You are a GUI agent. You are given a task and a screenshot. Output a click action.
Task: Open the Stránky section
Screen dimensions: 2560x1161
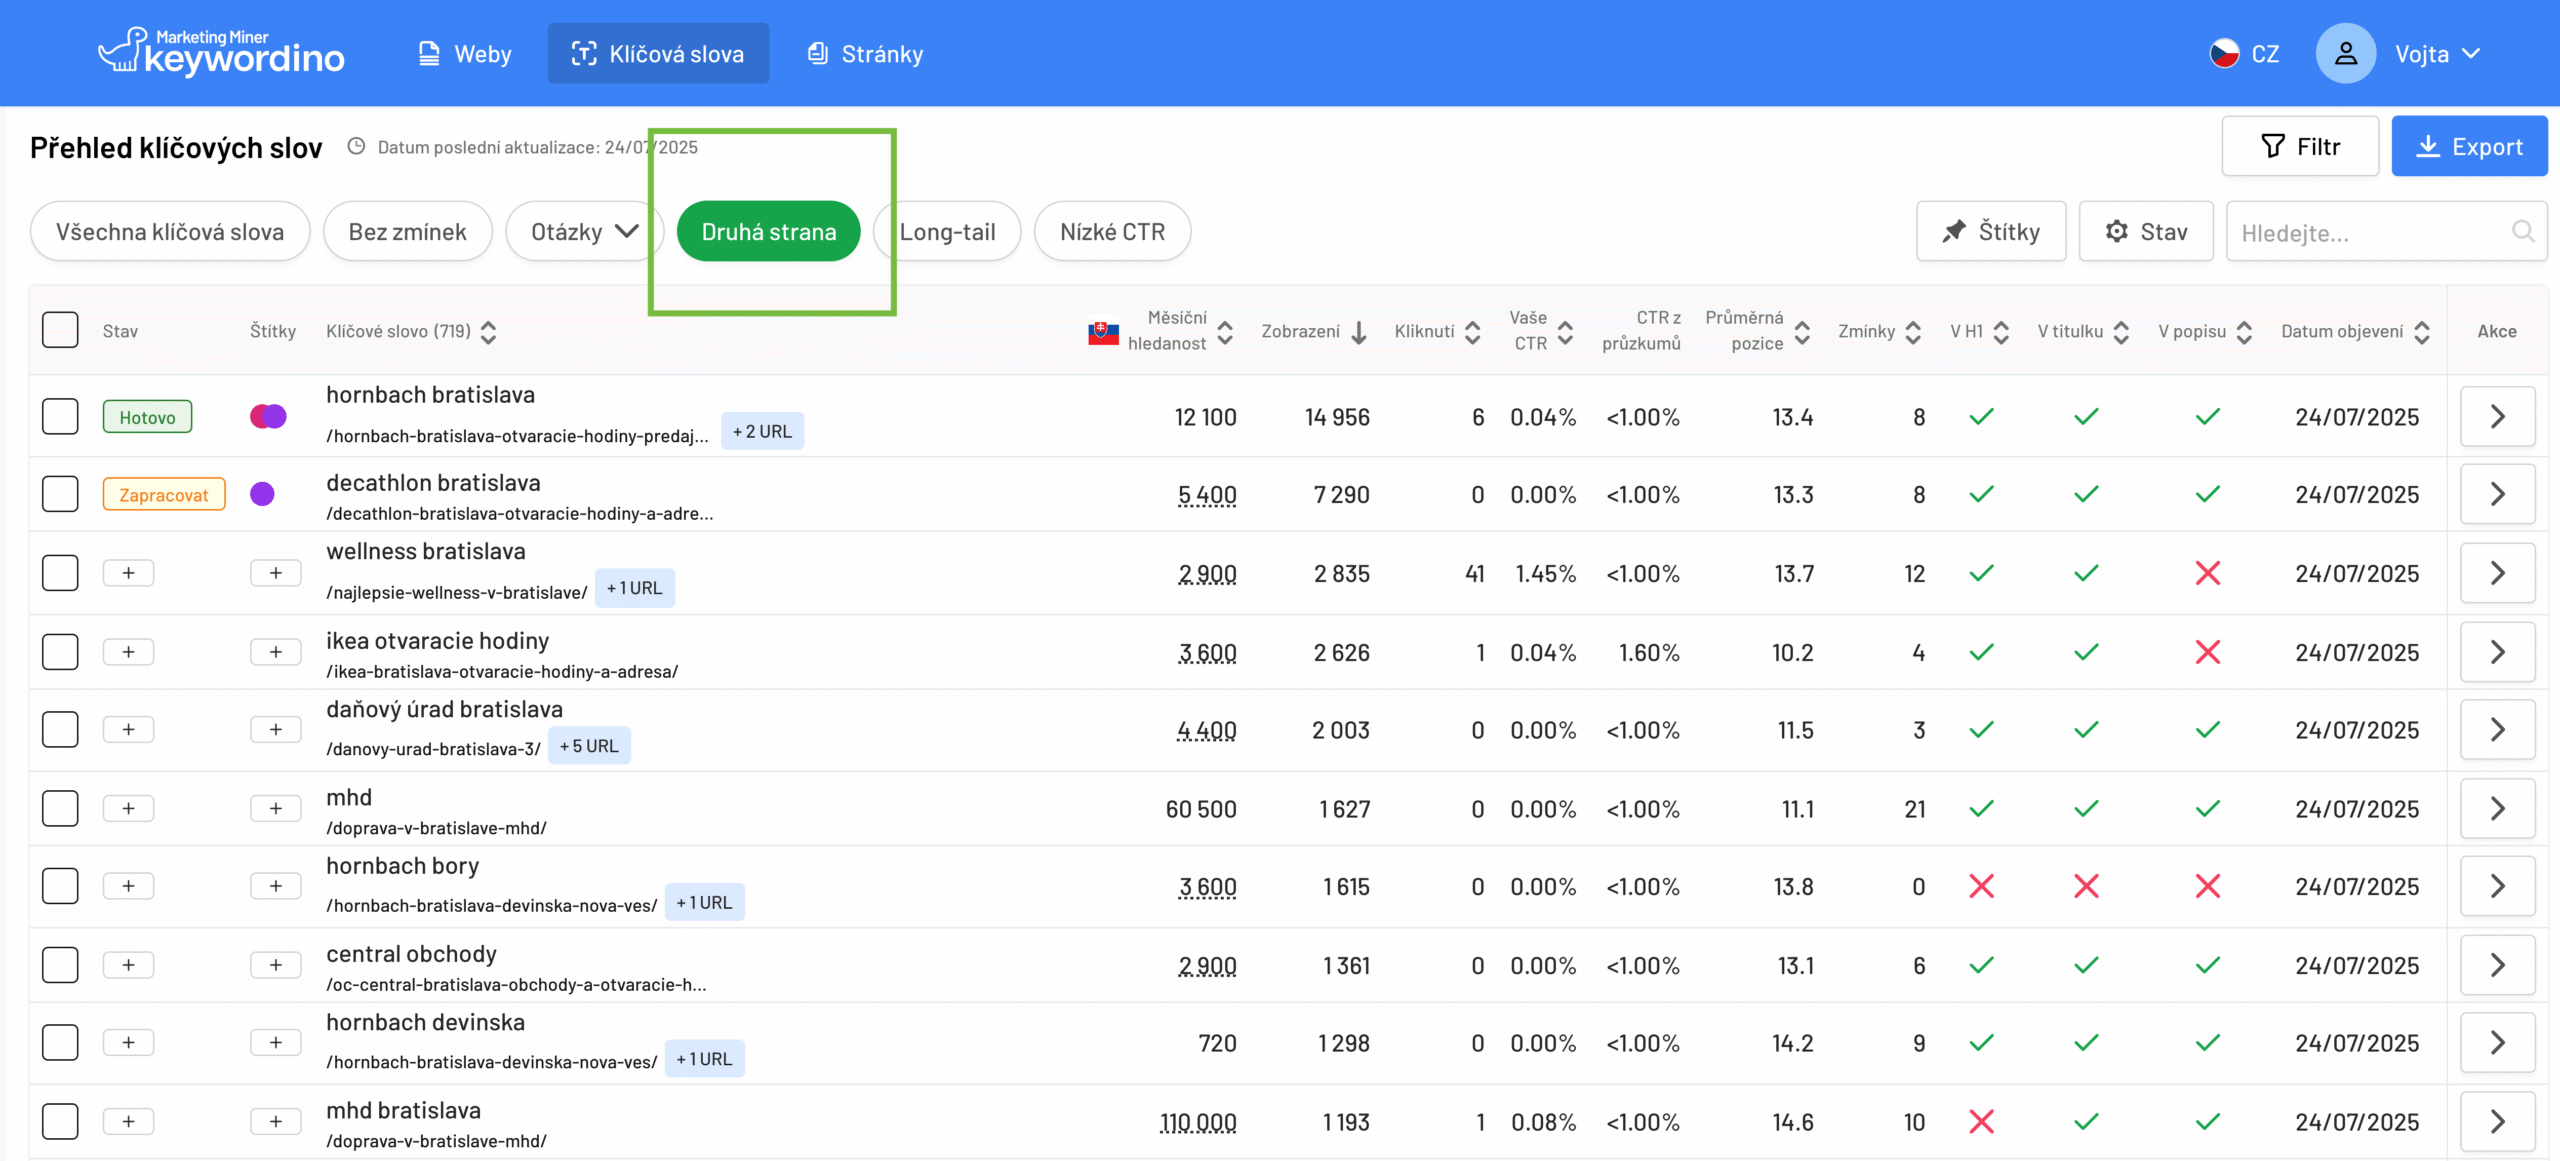click(x=866, y=54)
